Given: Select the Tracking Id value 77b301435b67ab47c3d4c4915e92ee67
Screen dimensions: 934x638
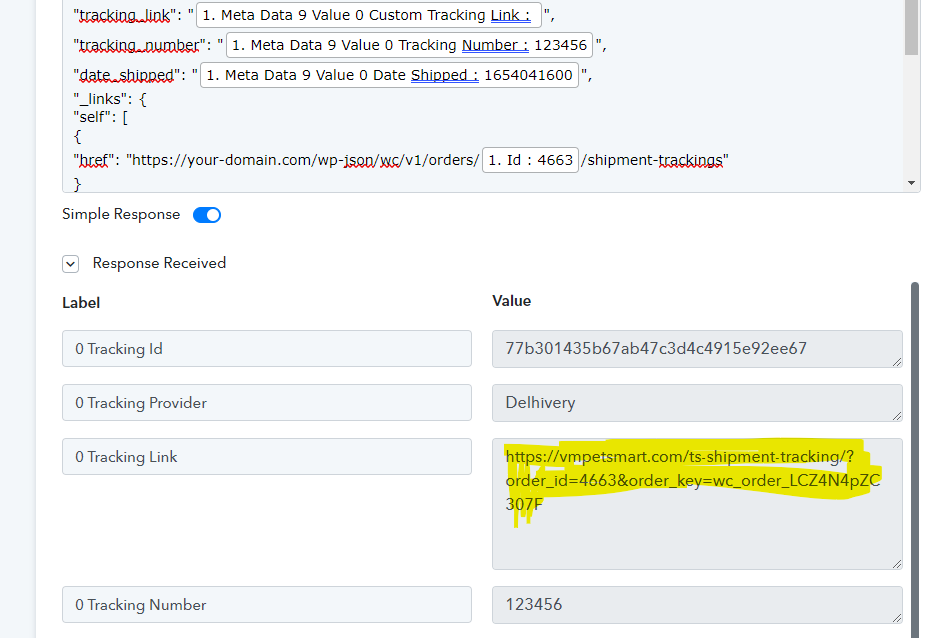Looking at the screenshot, I should coord(697,348).
